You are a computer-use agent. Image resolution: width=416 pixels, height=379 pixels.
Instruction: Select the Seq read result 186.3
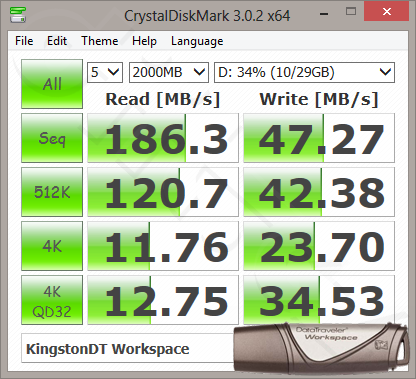(163, 138)
